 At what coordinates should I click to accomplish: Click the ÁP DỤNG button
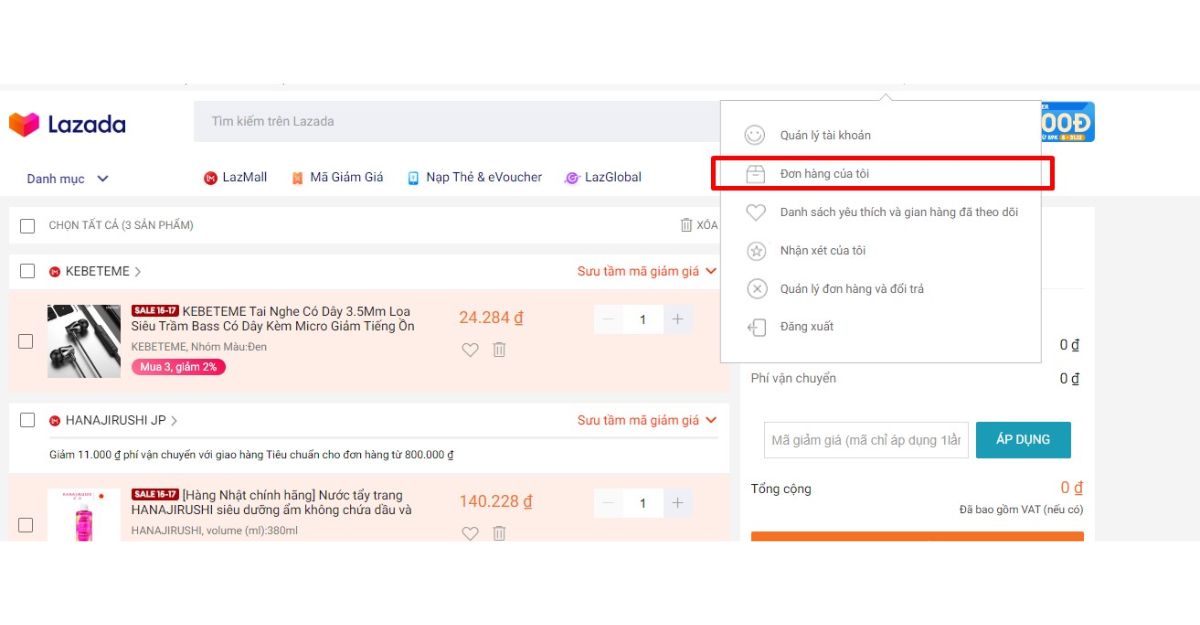pos(1023,440)
